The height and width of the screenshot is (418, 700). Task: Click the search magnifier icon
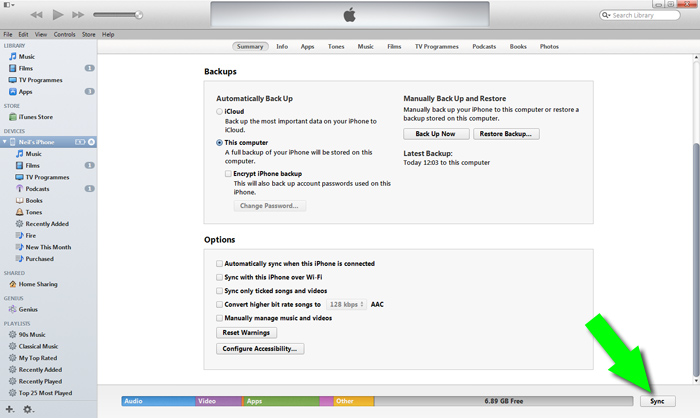pyautogui.click(x=606, y=15)
